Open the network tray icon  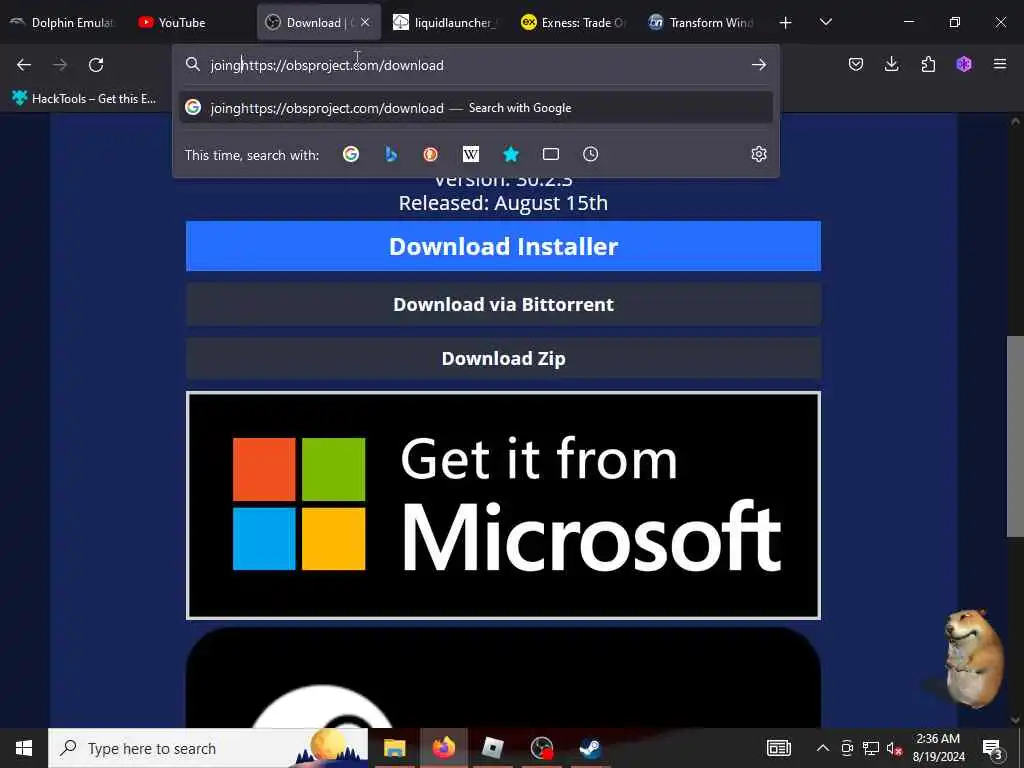tap(871, 748)
